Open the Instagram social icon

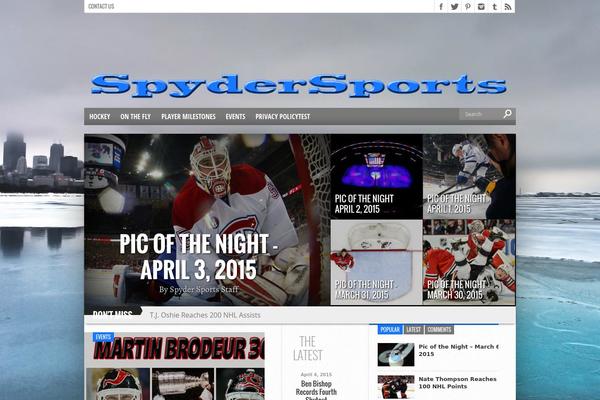tap(481, 7)
